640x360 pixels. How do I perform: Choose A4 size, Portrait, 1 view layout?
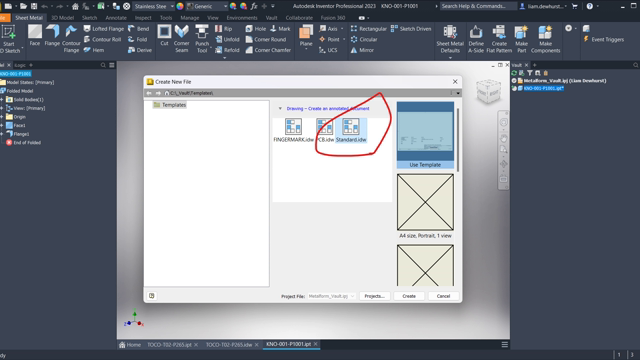pos(425,206)
